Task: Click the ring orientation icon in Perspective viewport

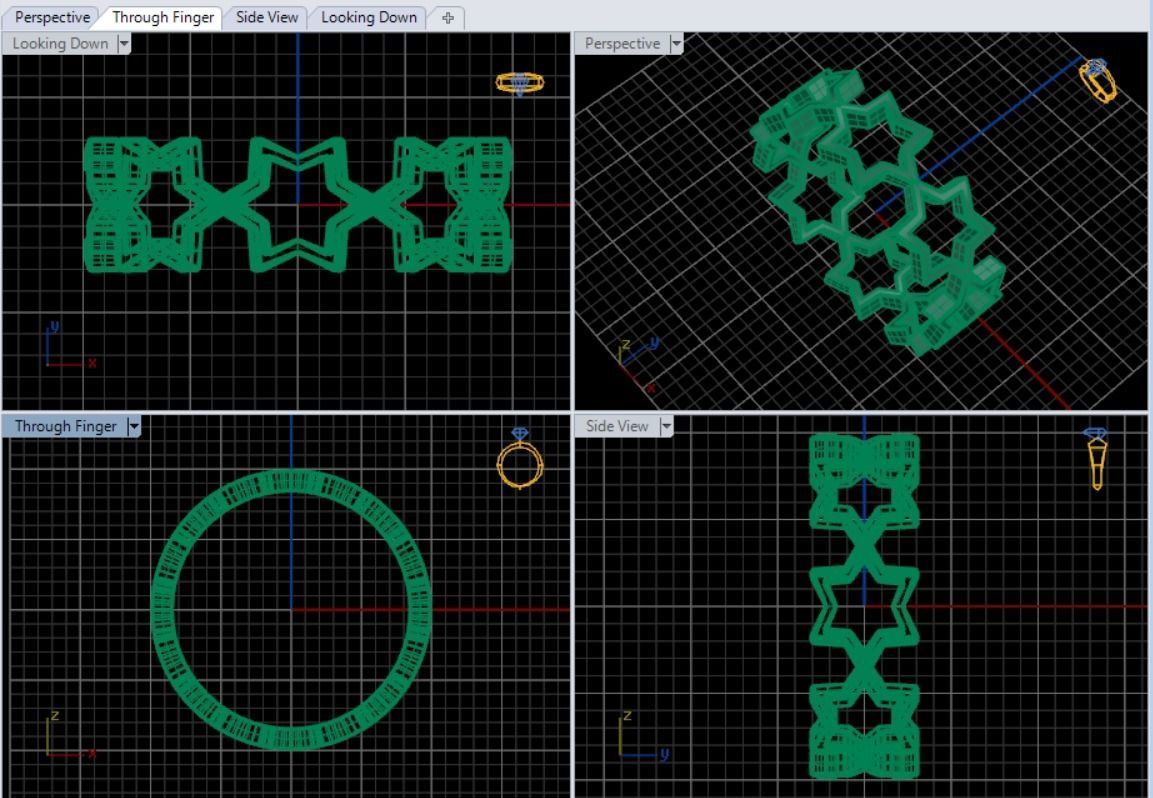Action: 1097,80
